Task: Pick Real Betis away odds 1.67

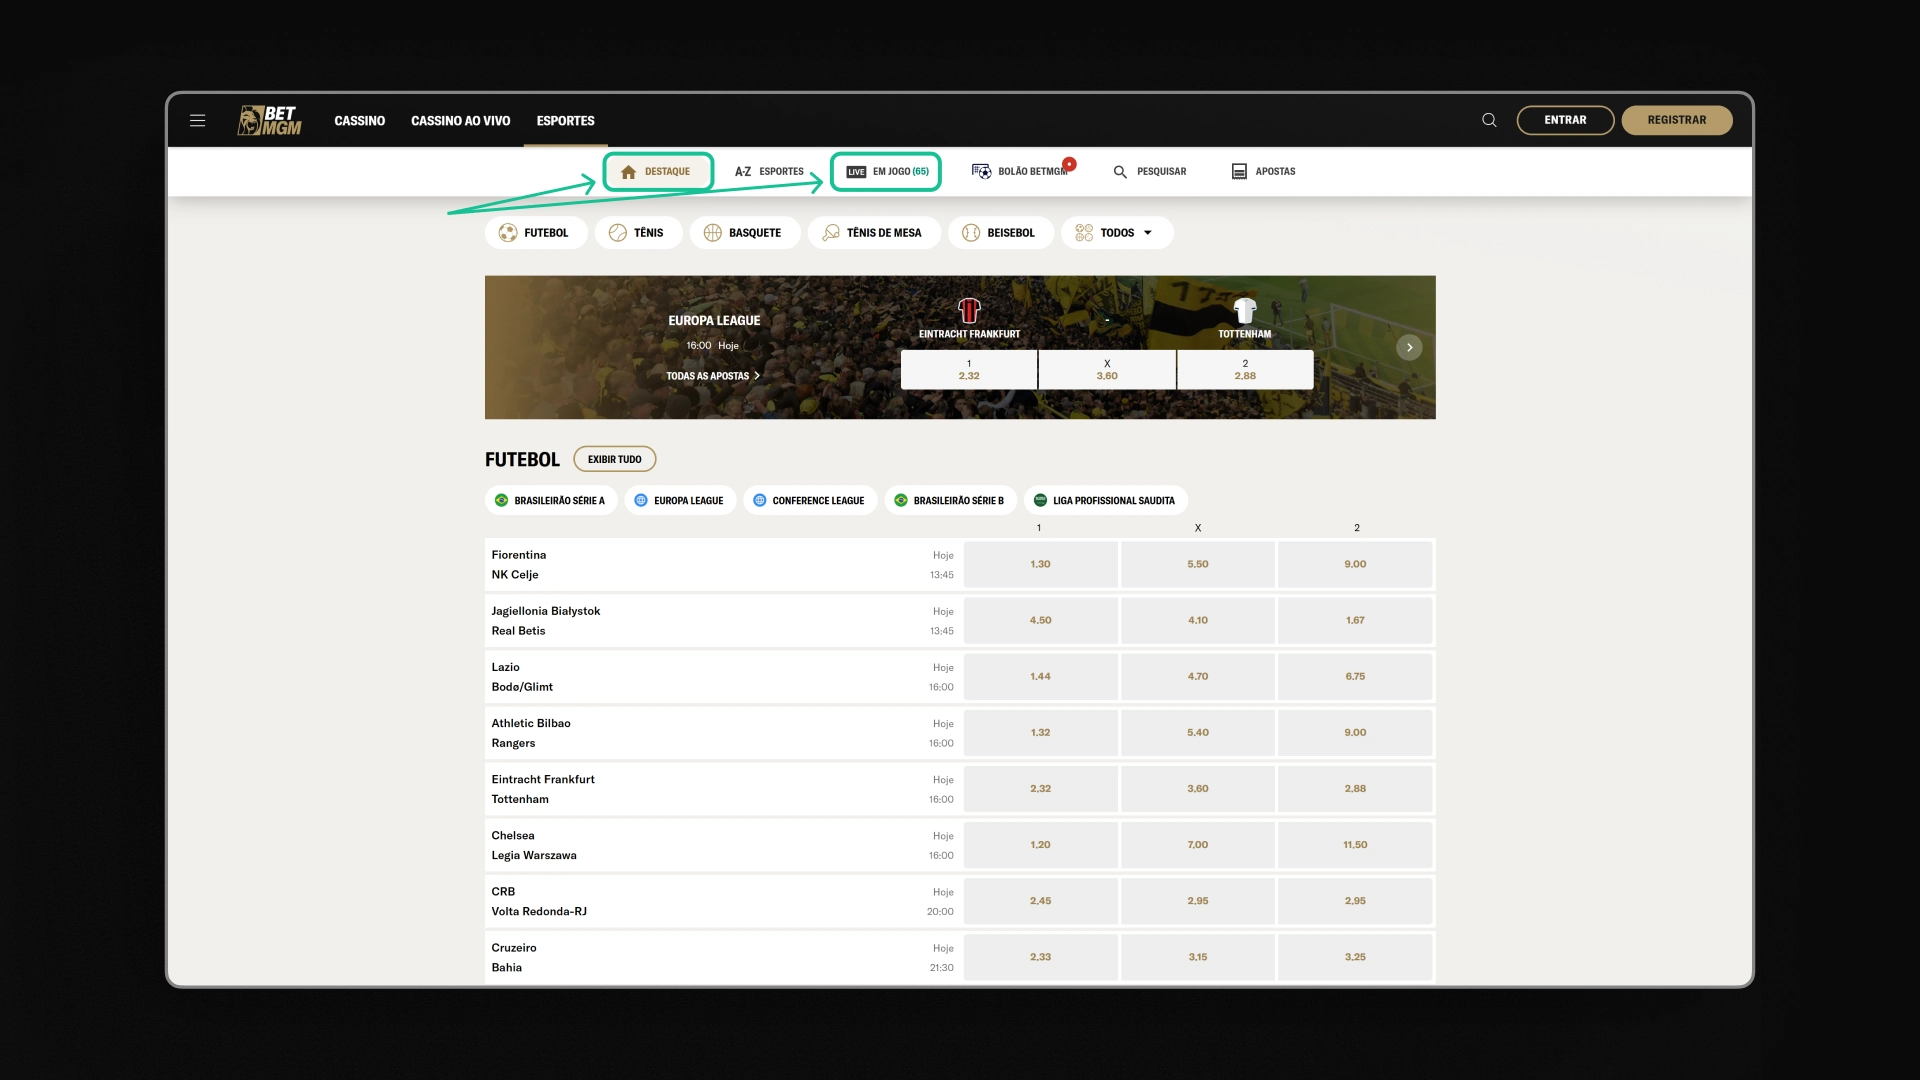Action: click(x=1355, y=620)
